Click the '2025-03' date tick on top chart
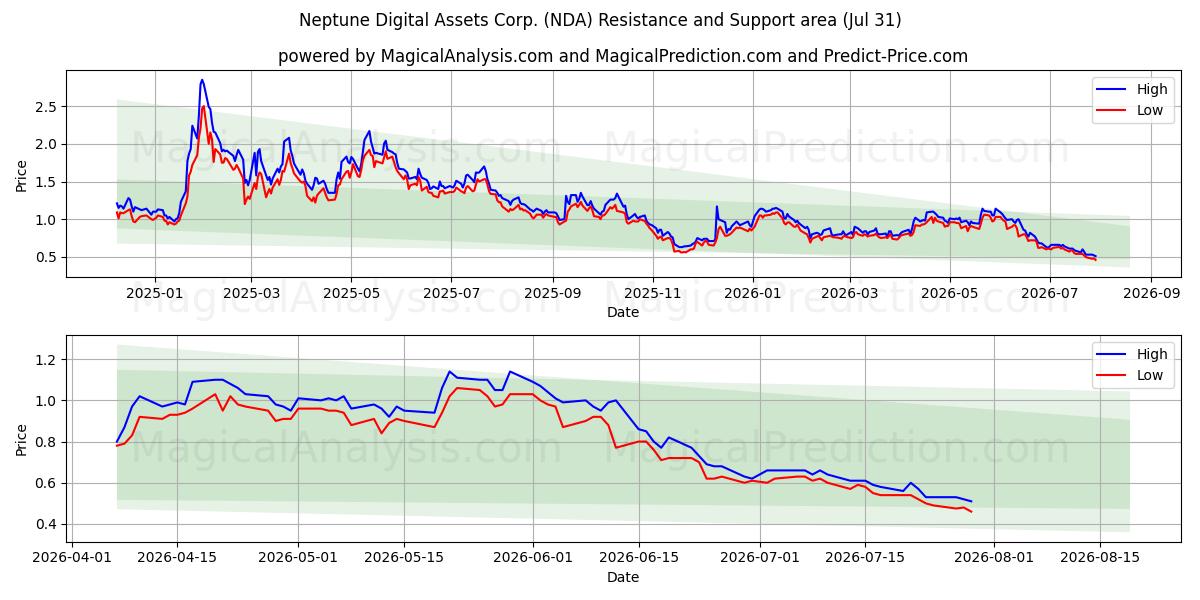This screenshot has height=600, width=1200. (x=250, y=293)
